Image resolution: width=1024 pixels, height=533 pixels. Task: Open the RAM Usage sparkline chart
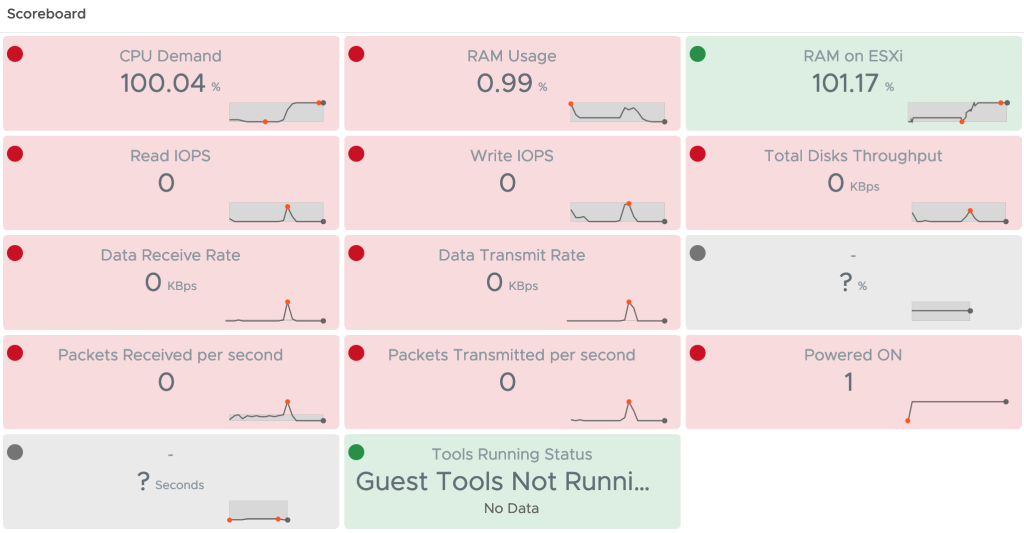[618, 112]
